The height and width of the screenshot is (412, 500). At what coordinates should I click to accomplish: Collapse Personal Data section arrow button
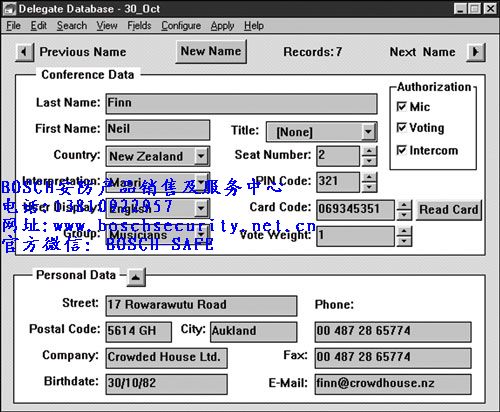point(136,277)
